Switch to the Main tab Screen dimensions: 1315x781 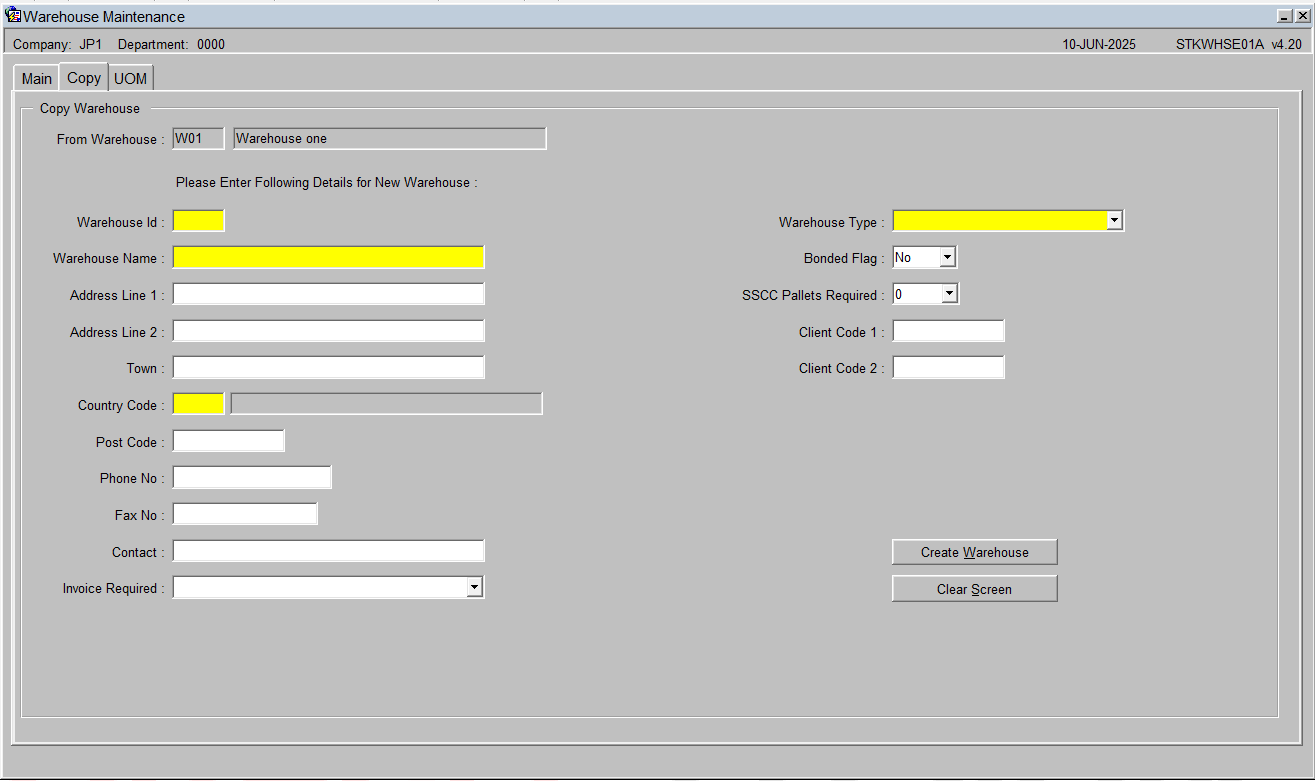(x=37, y=79)
